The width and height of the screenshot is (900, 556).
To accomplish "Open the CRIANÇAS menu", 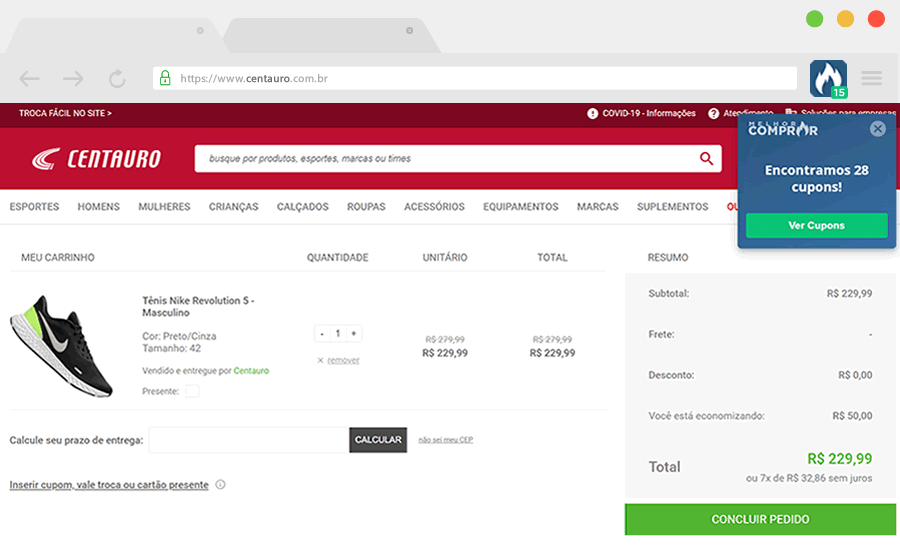I will click(234, 207).
